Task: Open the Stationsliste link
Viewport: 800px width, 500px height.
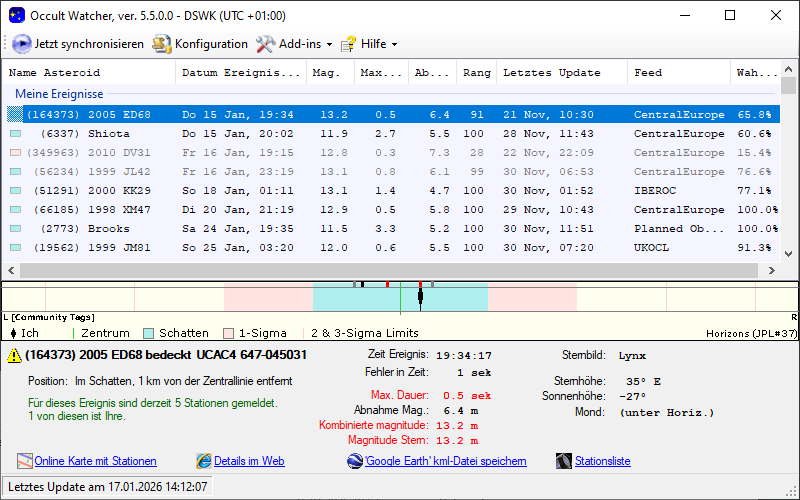Action: (x=603, y=461)
